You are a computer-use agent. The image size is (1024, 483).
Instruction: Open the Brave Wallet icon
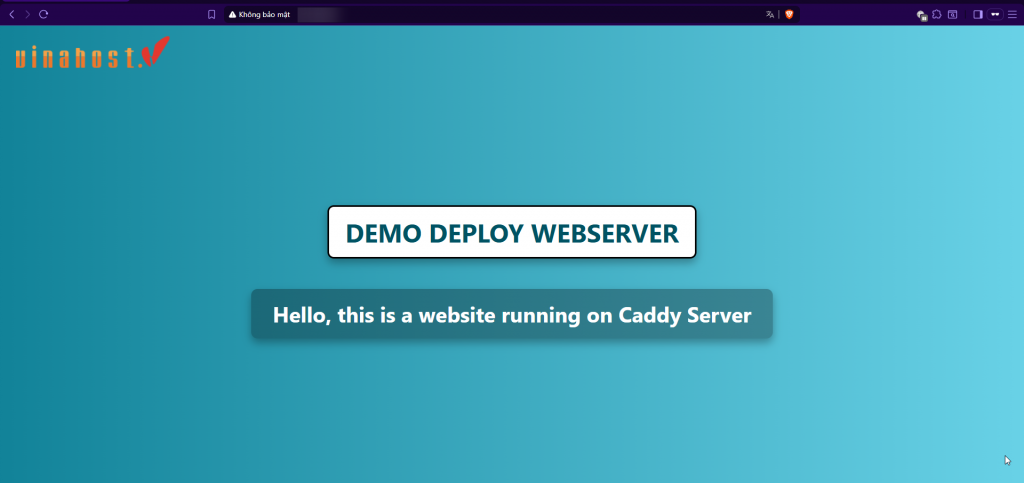pyautogui.click(x=953, y=15)
